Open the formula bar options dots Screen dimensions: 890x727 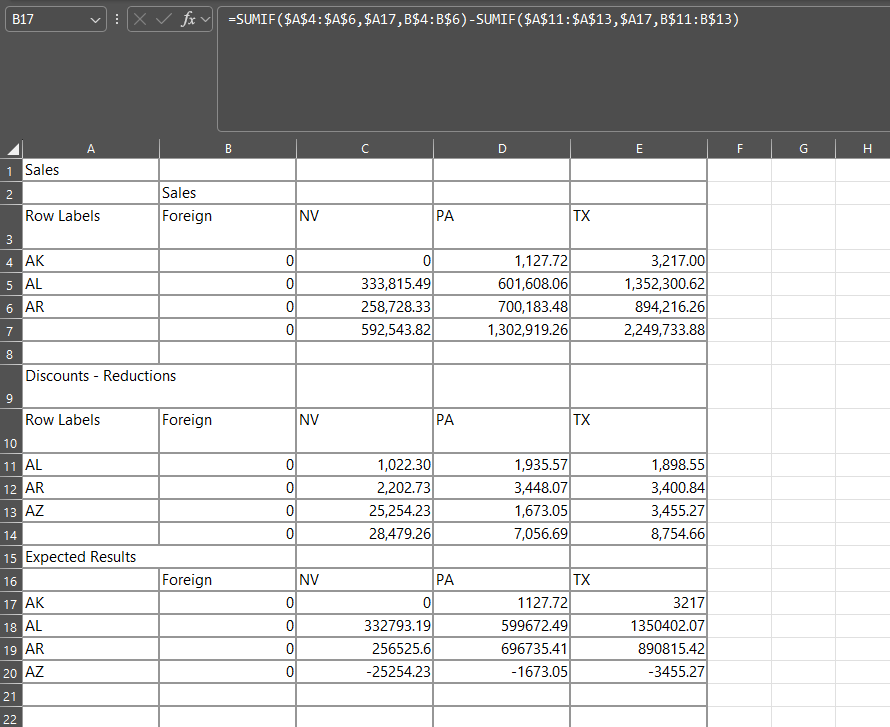pyautogui.click(x=117, y=19)
